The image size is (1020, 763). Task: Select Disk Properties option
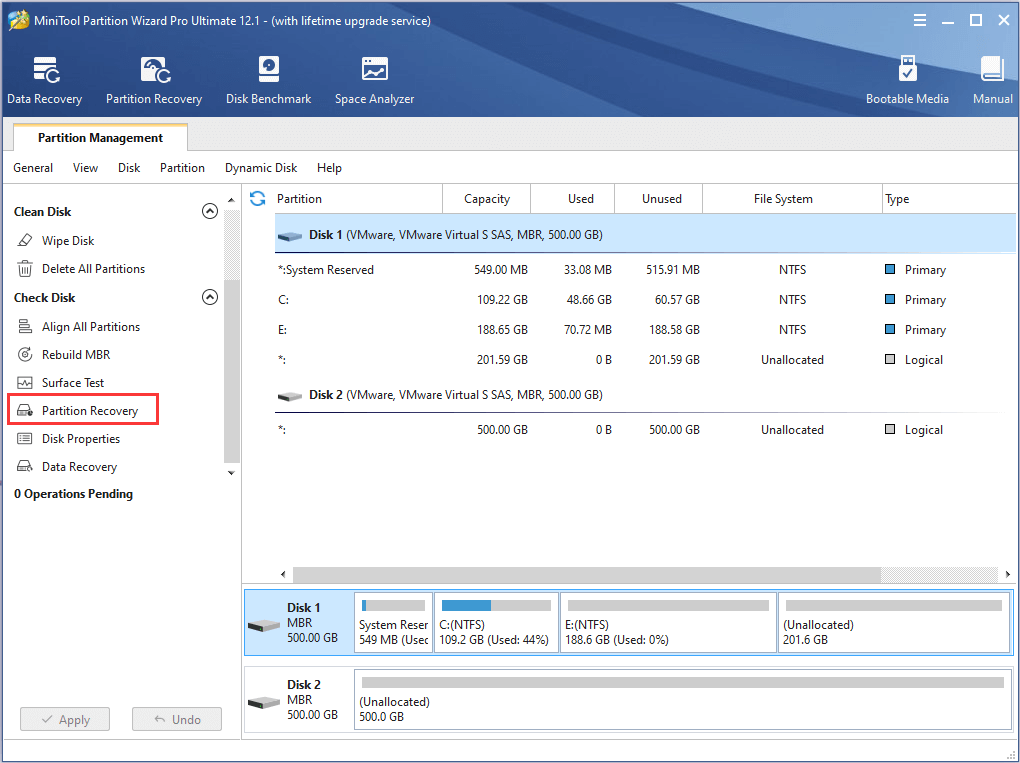pos(81,438)
